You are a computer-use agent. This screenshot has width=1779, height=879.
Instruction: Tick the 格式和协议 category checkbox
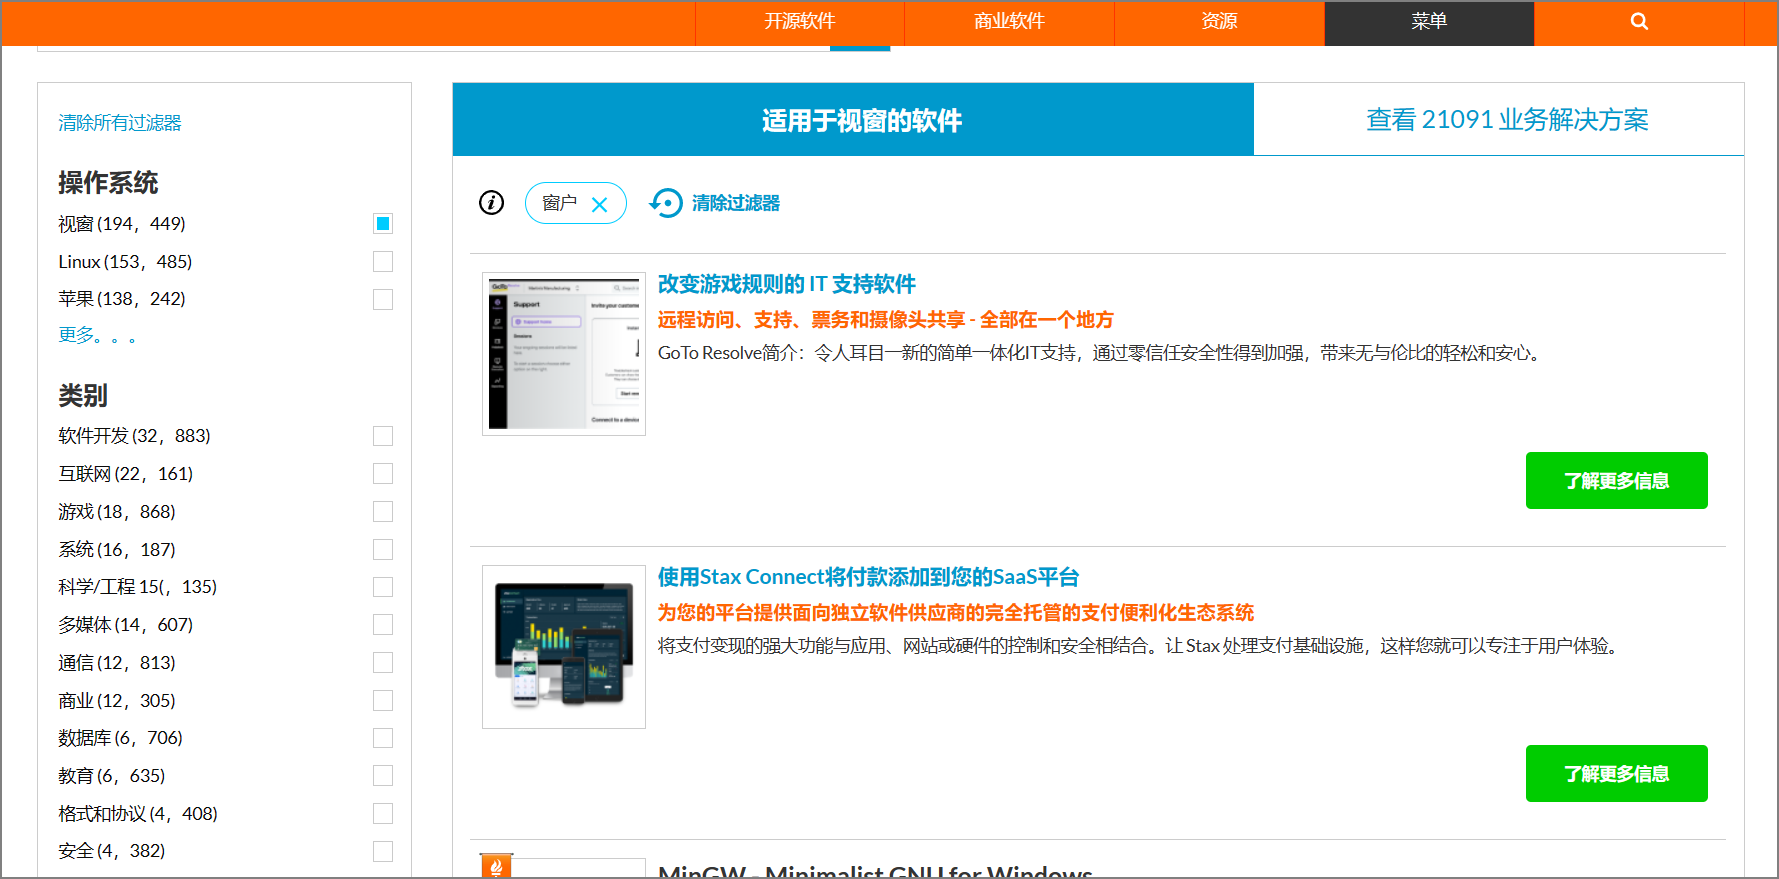click(x=383, y=813)
